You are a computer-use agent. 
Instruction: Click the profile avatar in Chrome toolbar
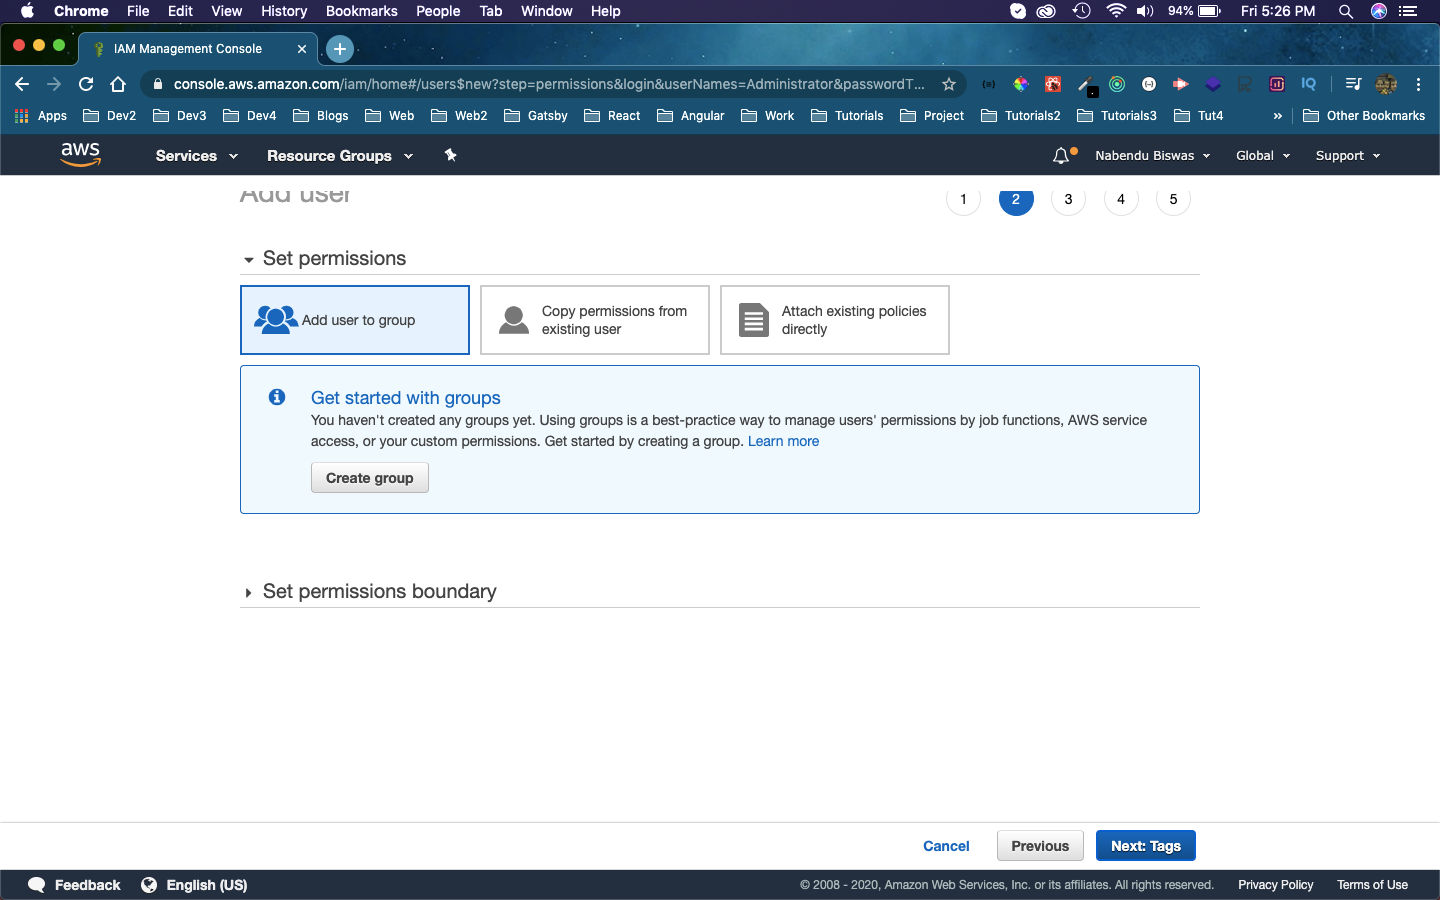tap(1386, 84)
